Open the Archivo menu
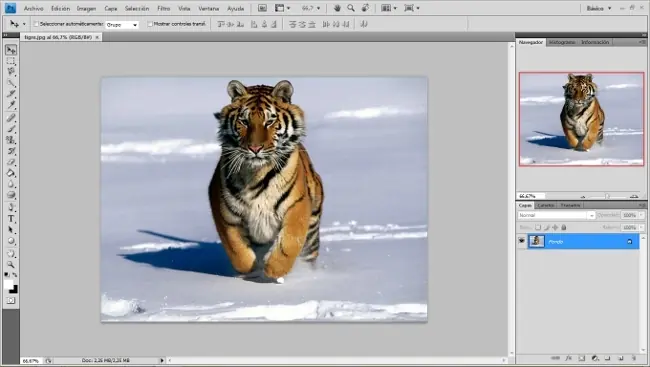 pos(34,8)
